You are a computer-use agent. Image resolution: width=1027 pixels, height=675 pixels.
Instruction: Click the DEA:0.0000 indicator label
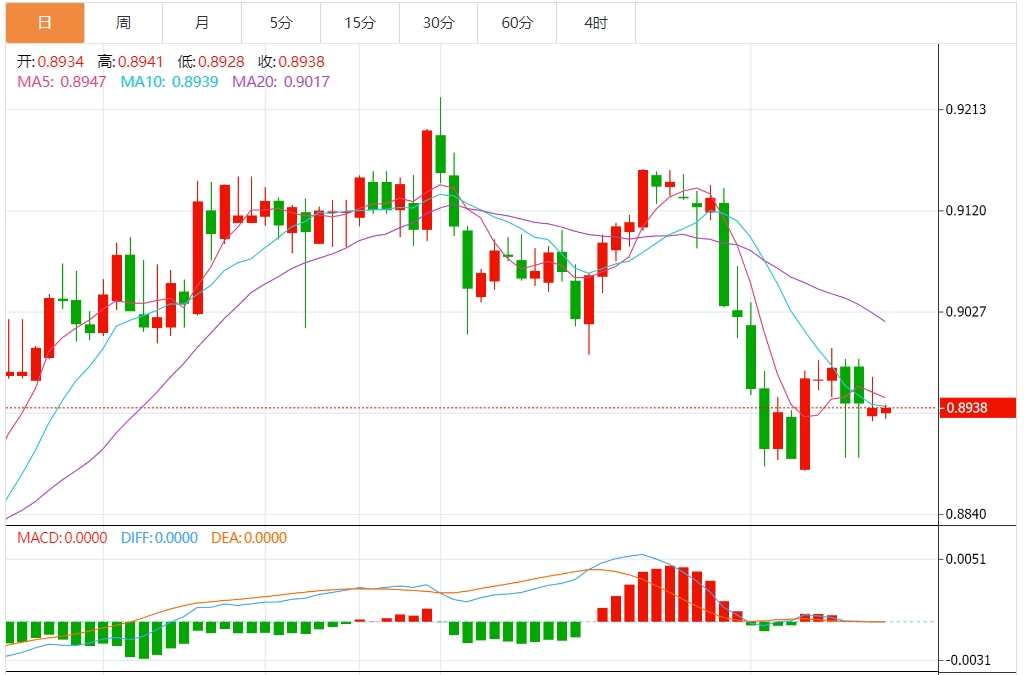(x=249, y=538)
